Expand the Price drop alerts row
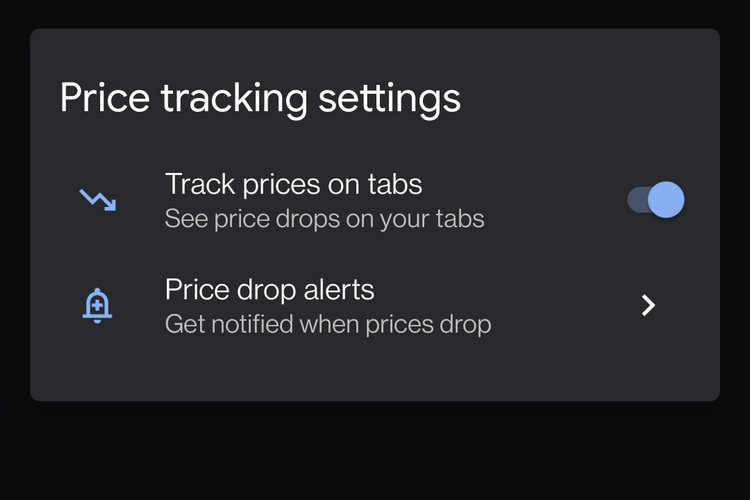 (x=375, y=306)
